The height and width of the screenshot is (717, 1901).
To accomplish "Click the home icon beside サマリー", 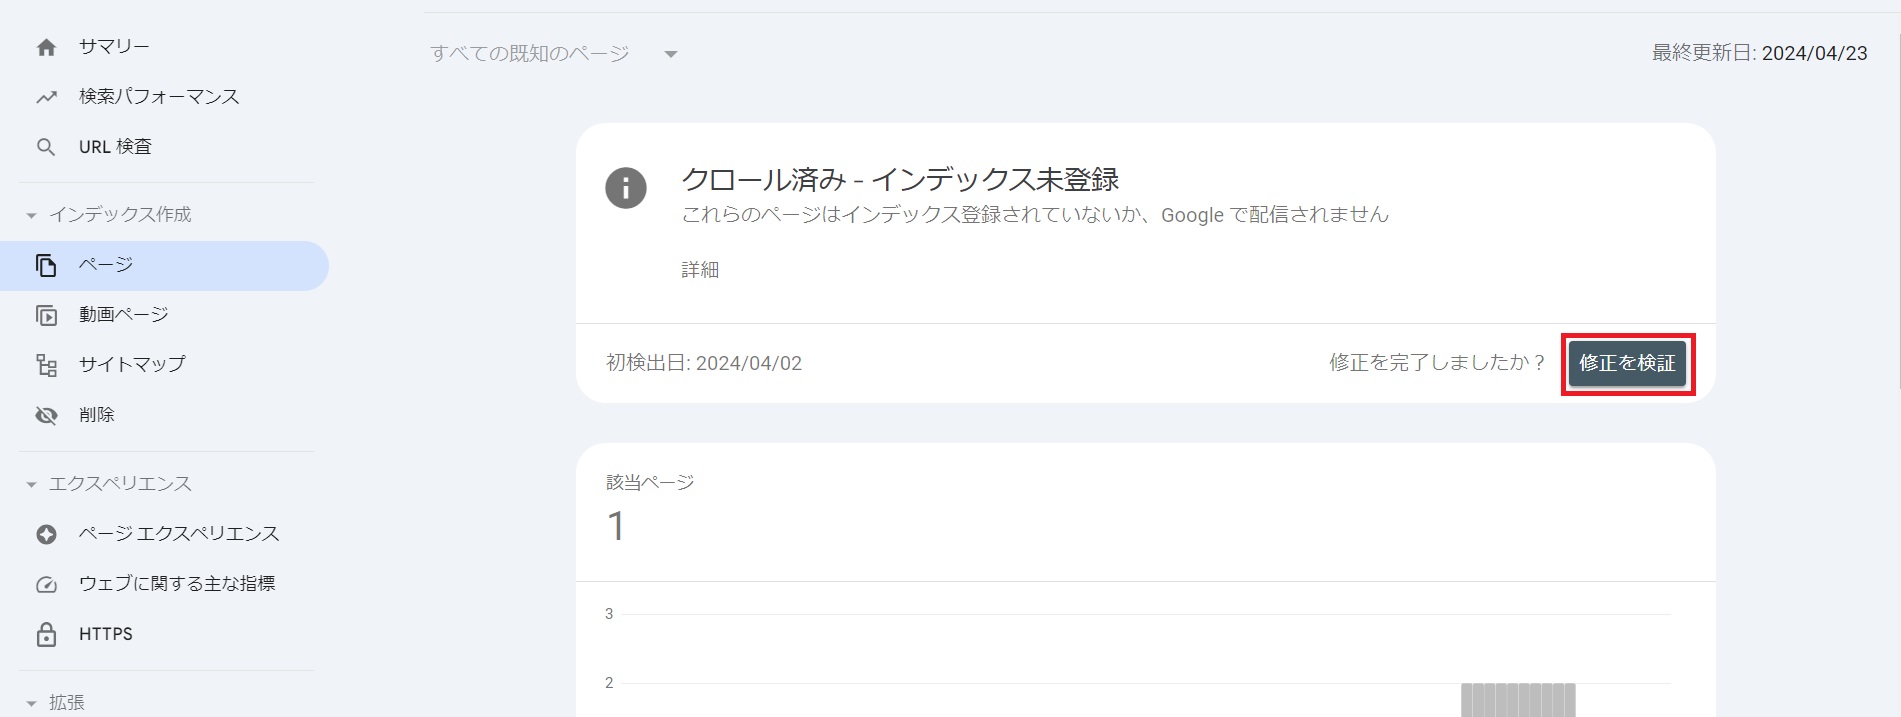I will point(46,47).
